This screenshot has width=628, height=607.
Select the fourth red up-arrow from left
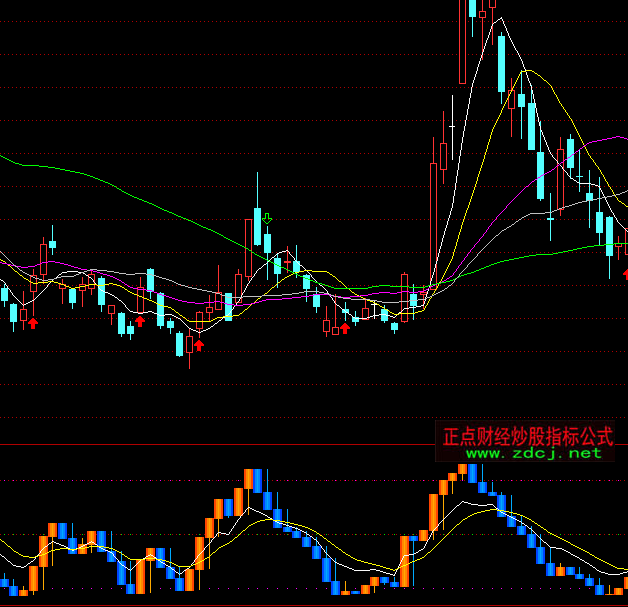[x=345, y=327]
